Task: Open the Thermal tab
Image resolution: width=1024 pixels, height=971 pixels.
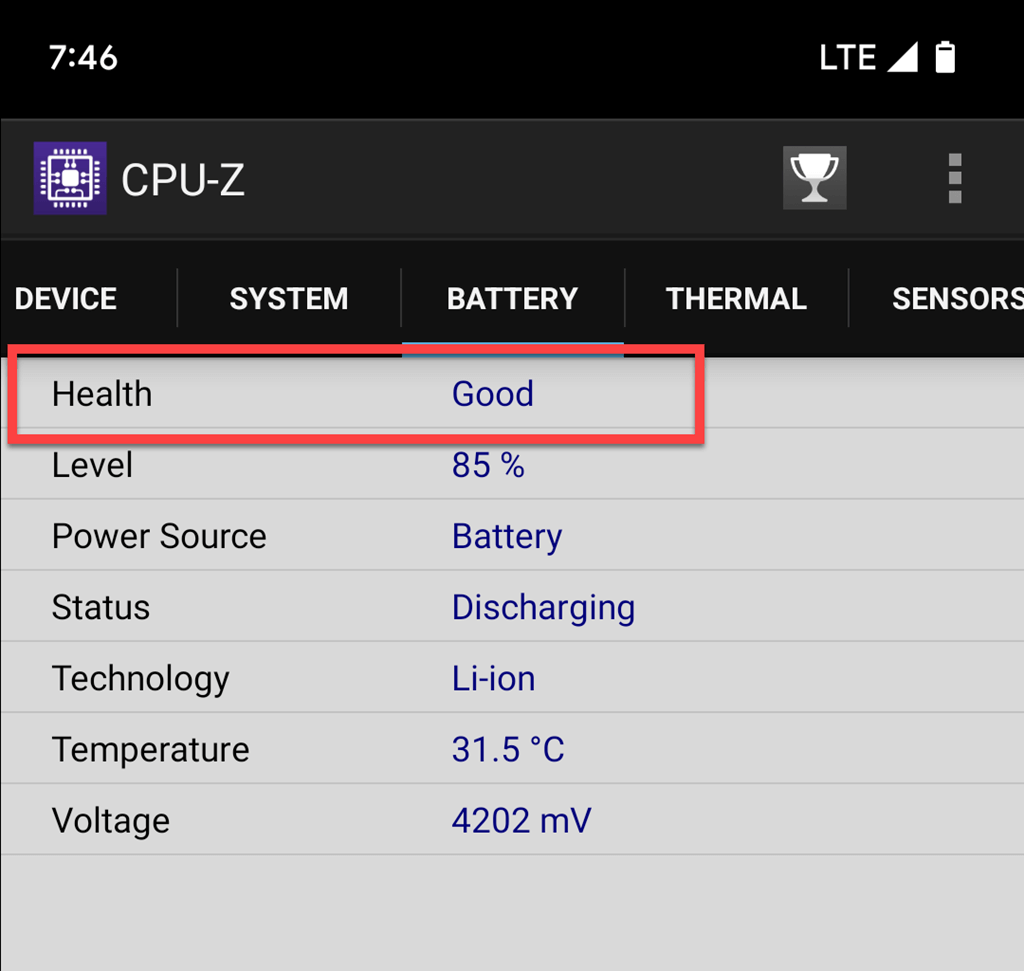Action: click(x=736, y=299)
